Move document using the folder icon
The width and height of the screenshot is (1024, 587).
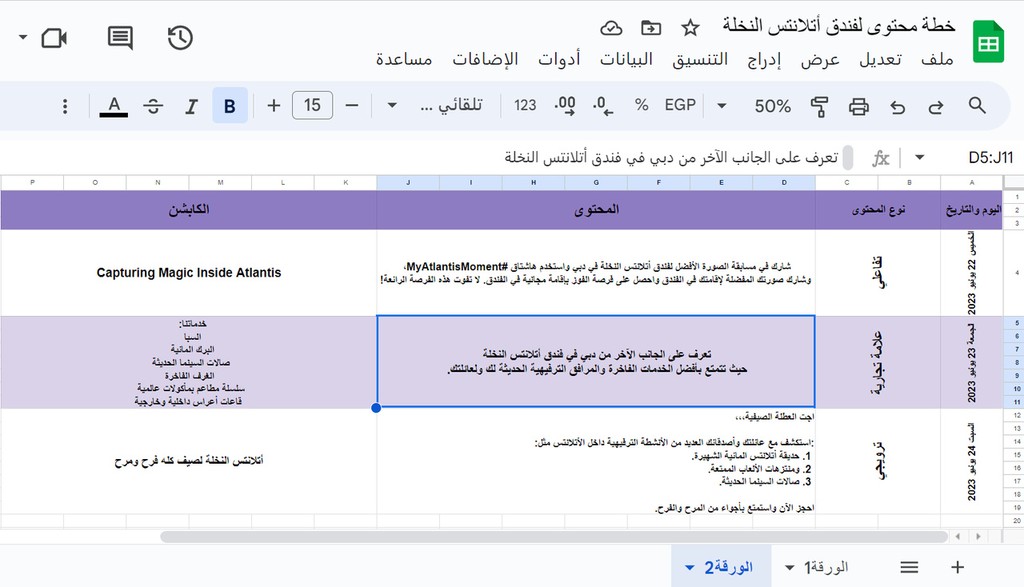coord(650,28)
